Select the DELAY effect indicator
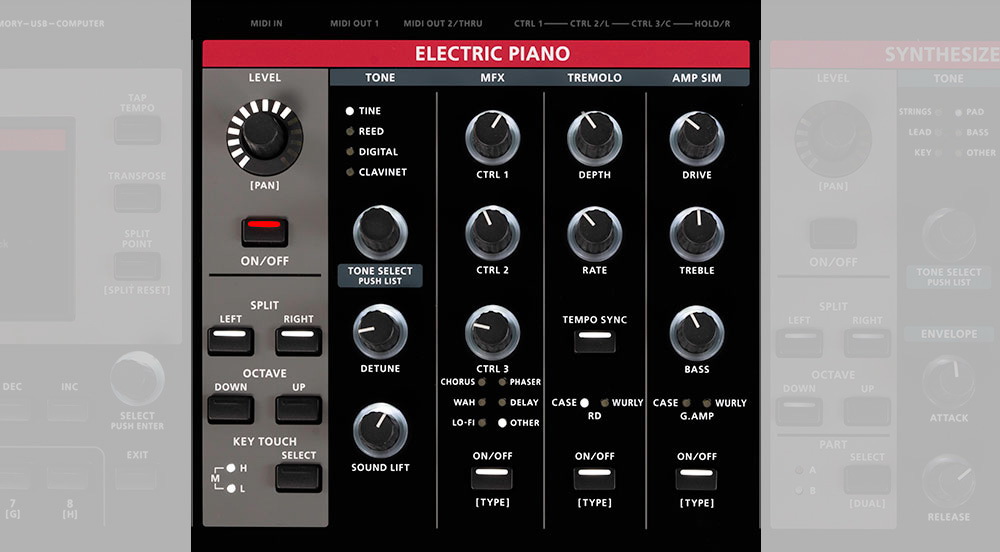Viewport: 1000px width, 552px height. [x=503, y=402]
